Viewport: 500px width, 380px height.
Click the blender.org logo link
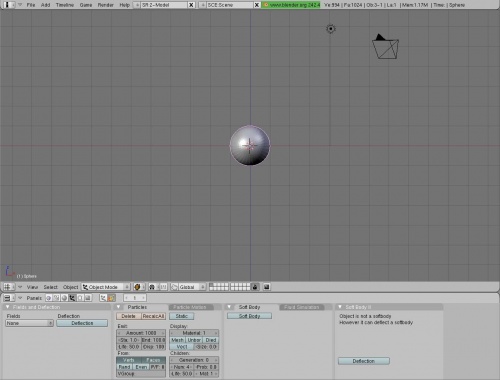click(x=291, y=5)
